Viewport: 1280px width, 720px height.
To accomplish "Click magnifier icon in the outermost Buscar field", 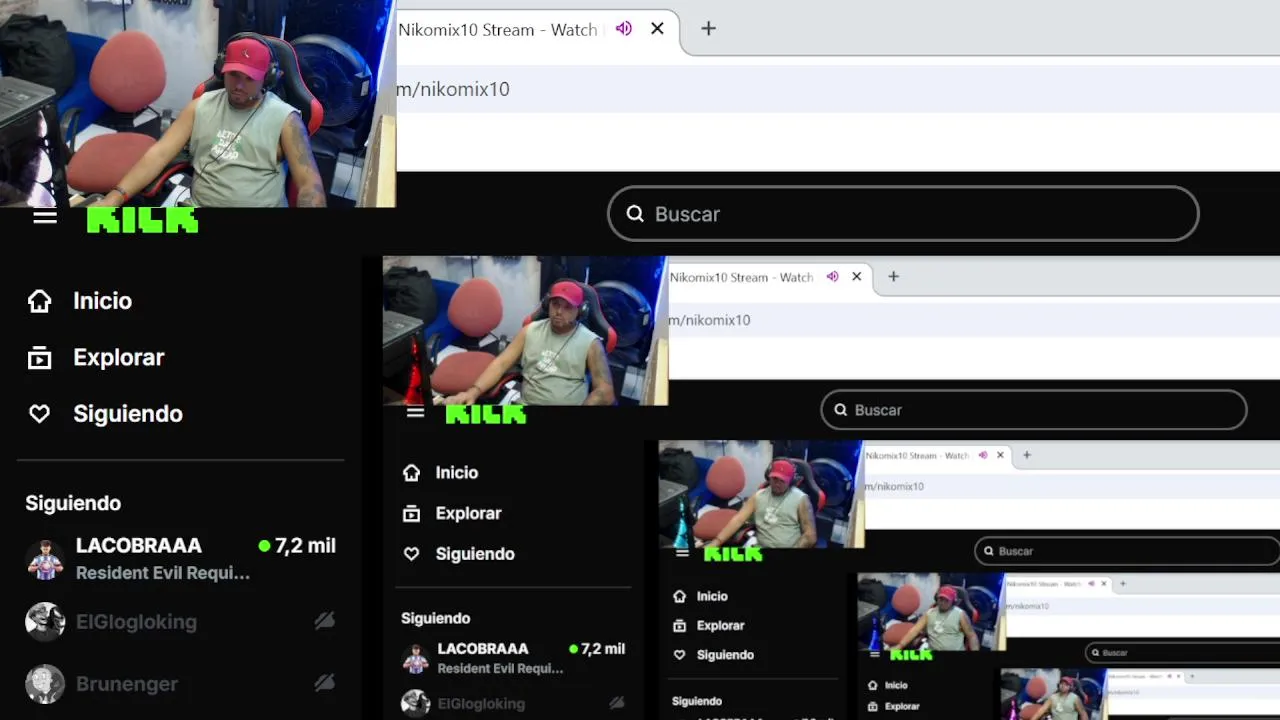I will click(635, 213).
